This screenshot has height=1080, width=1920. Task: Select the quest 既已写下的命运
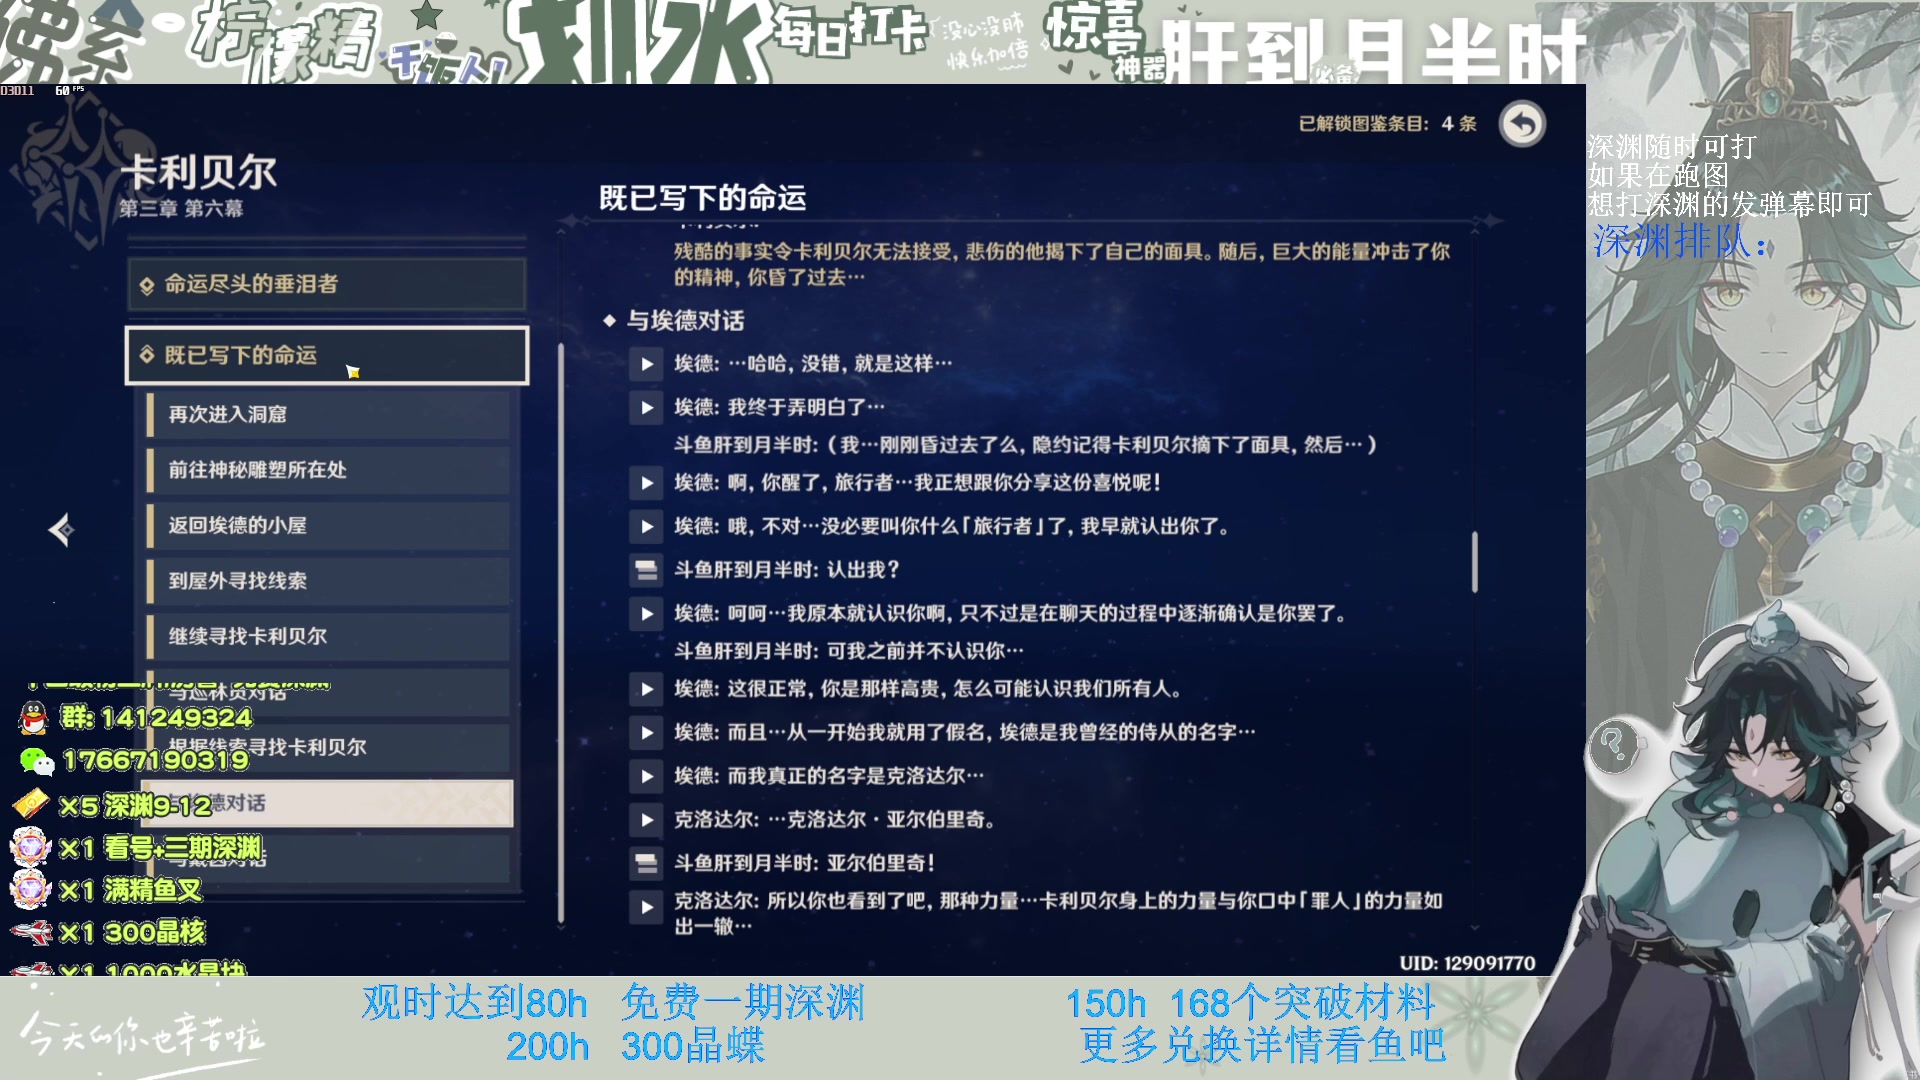(327, 355)
